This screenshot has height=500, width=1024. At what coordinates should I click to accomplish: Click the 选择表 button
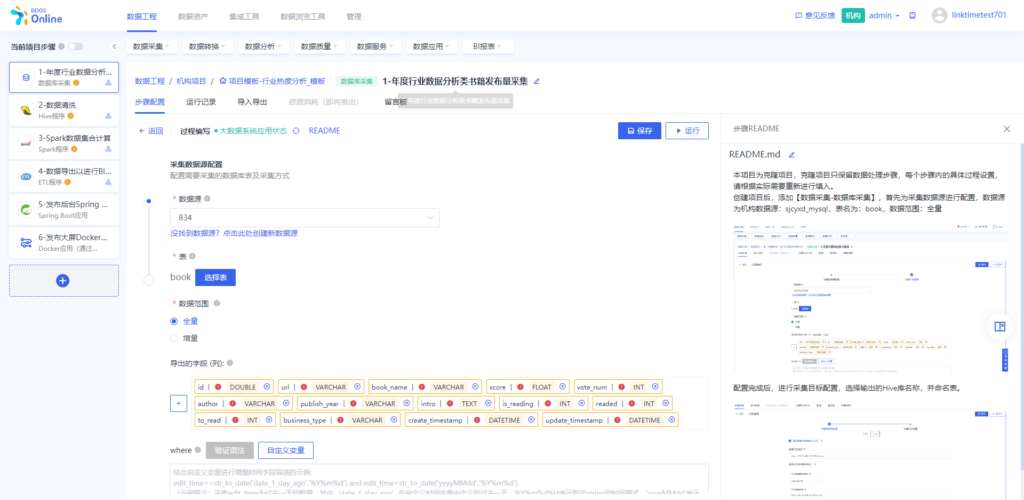coord(215,277)
